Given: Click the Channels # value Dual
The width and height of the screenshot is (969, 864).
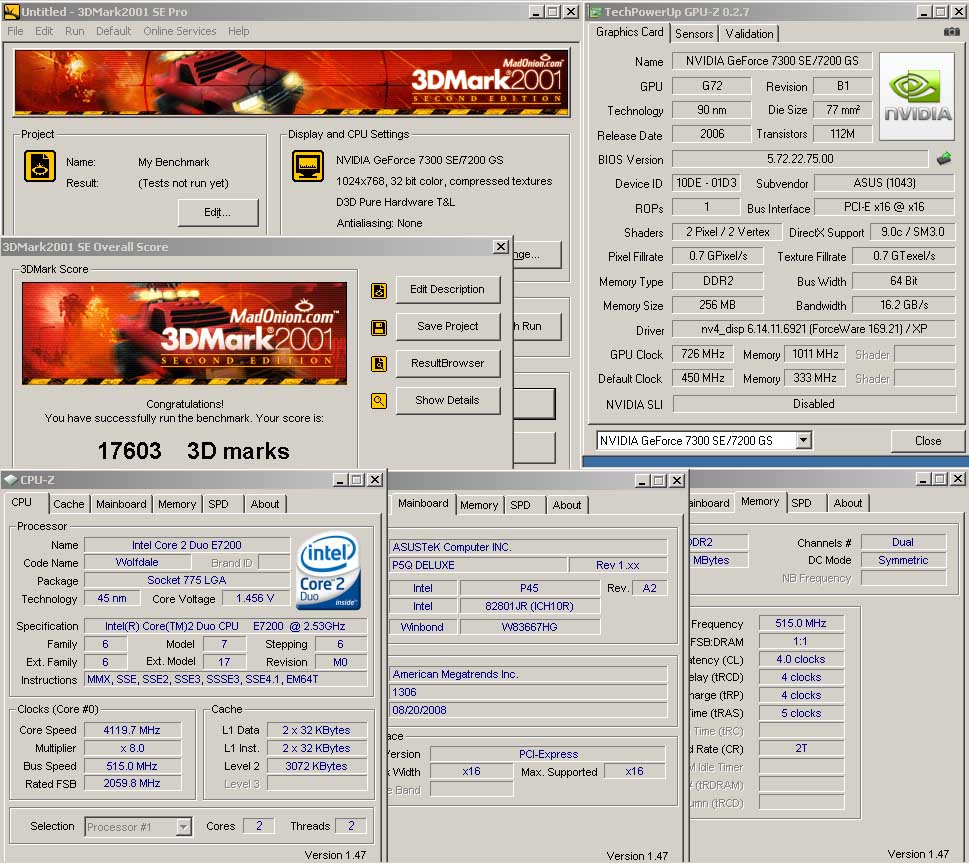Looking at the screenshot, I should pos(903,543).
